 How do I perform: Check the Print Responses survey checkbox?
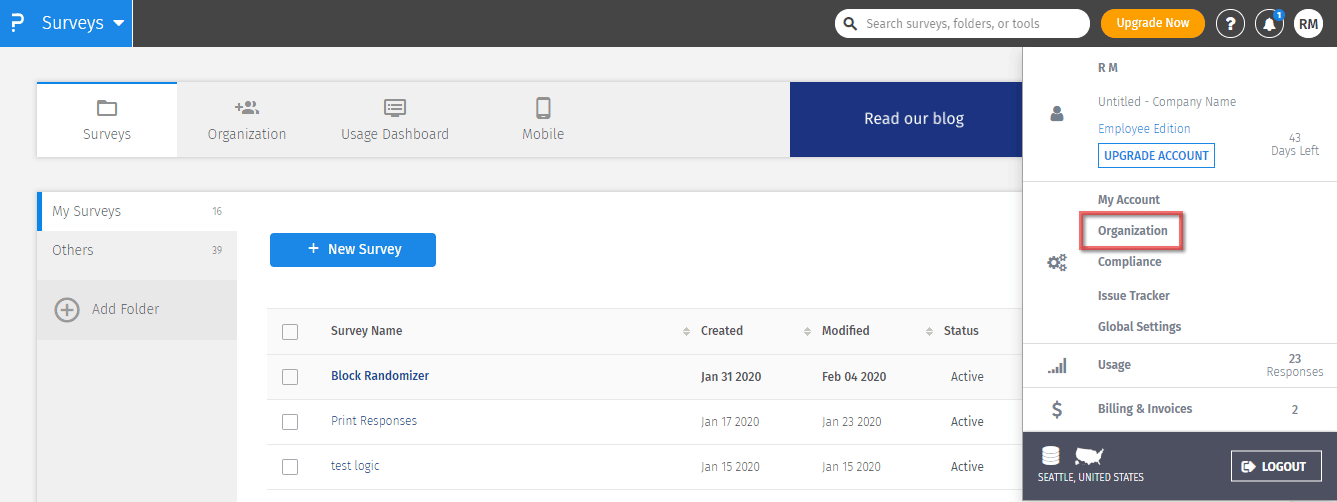290,422
